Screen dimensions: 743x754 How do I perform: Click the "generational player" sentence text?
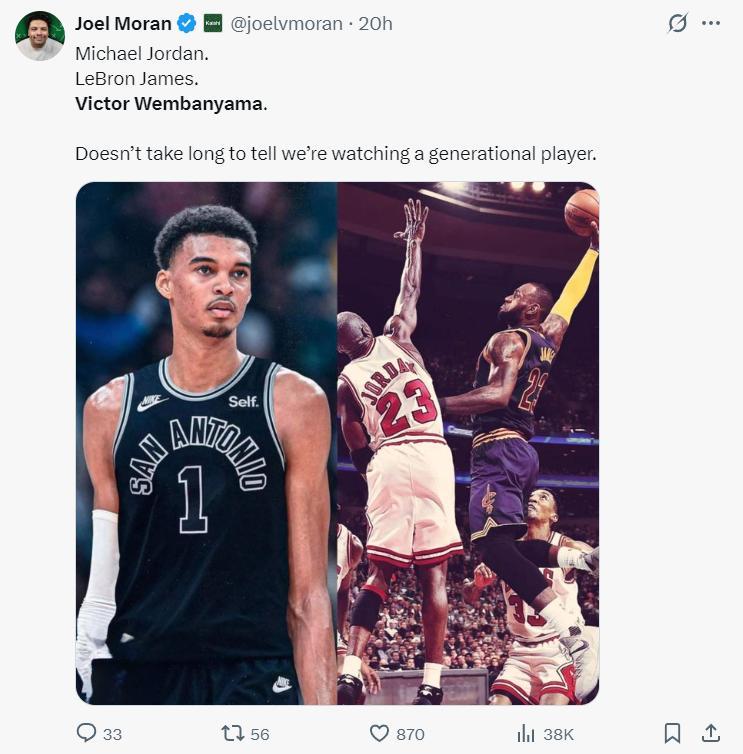pyautogui.click(x=335, y=154)
